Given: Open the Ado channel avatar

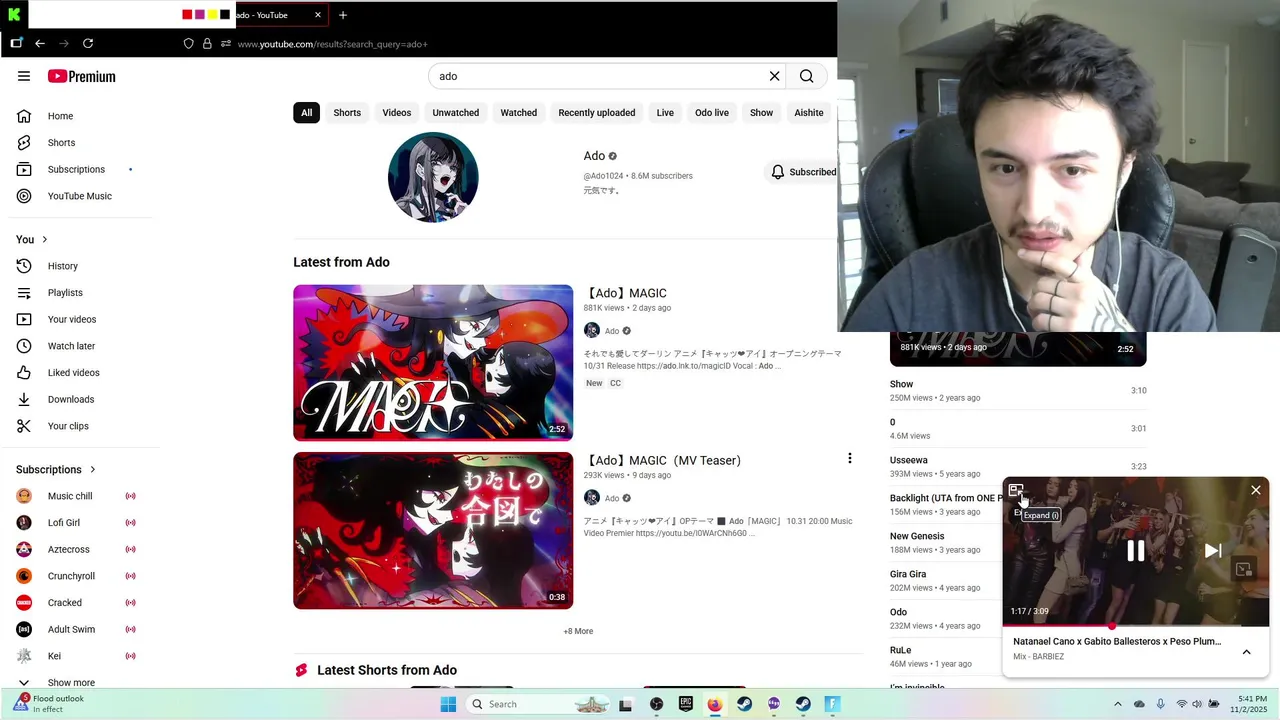Looking at the screenshot, I should click(x=433, y=177).
